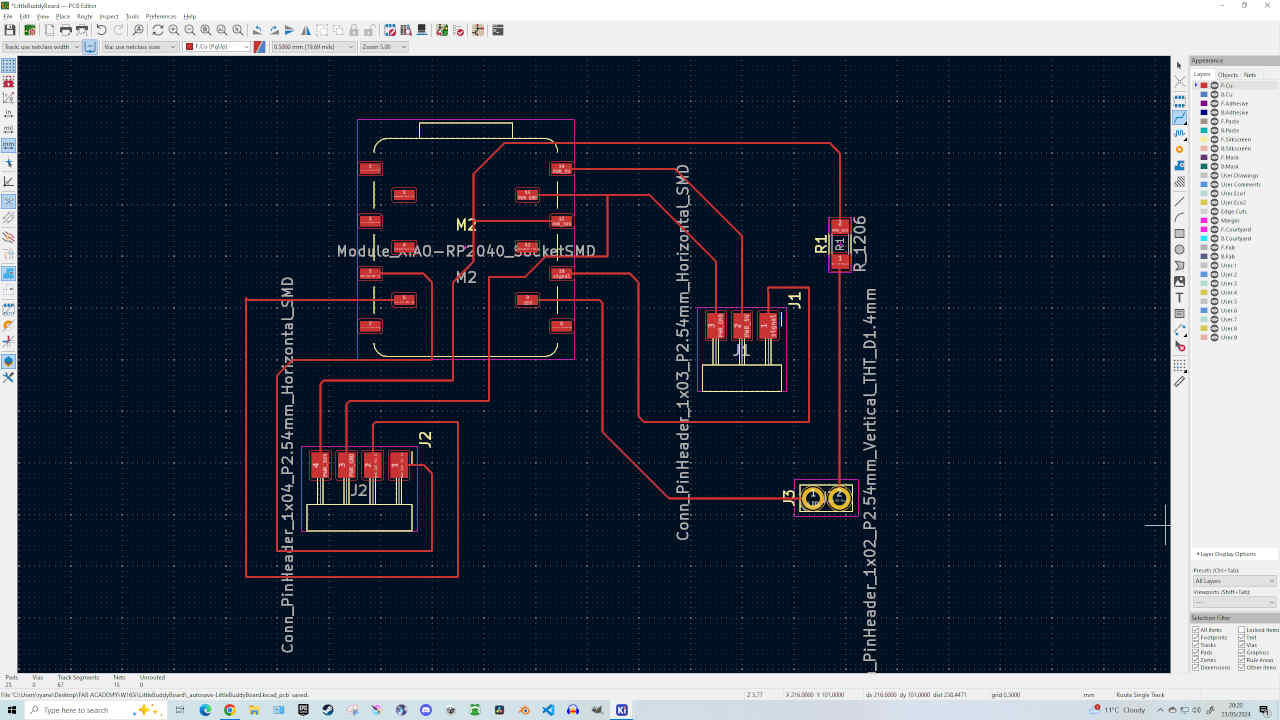The image size is (1280, 720).
Task: Click the F.Courtyard color swatch
Action: 1203,229
